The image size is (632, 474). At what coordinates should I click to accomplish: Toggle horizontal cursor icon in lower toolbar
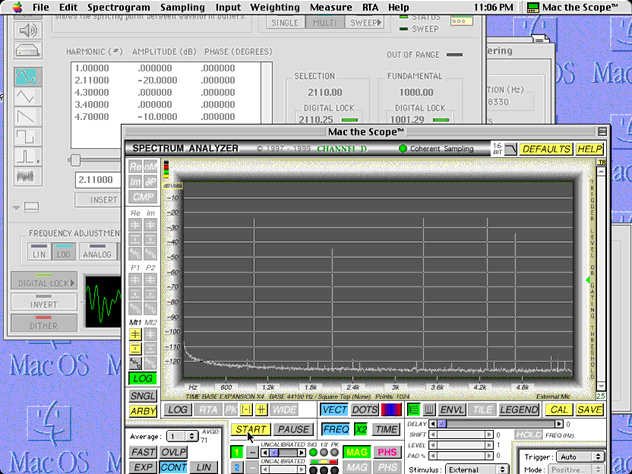[x=246, y=410]
